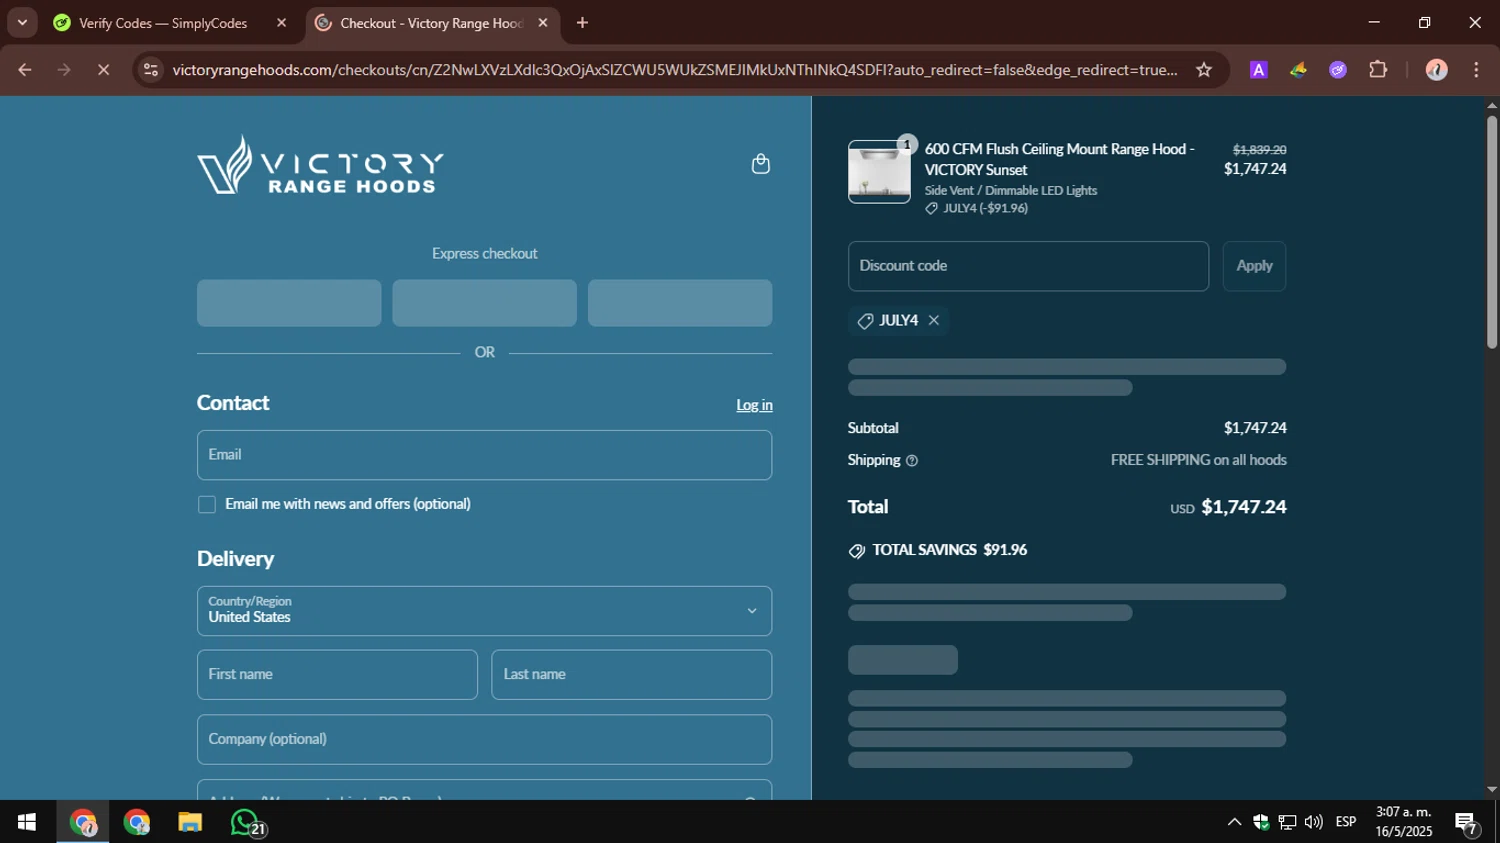Close the Checkout Victory Range Hoods tab

coord(543,23)
